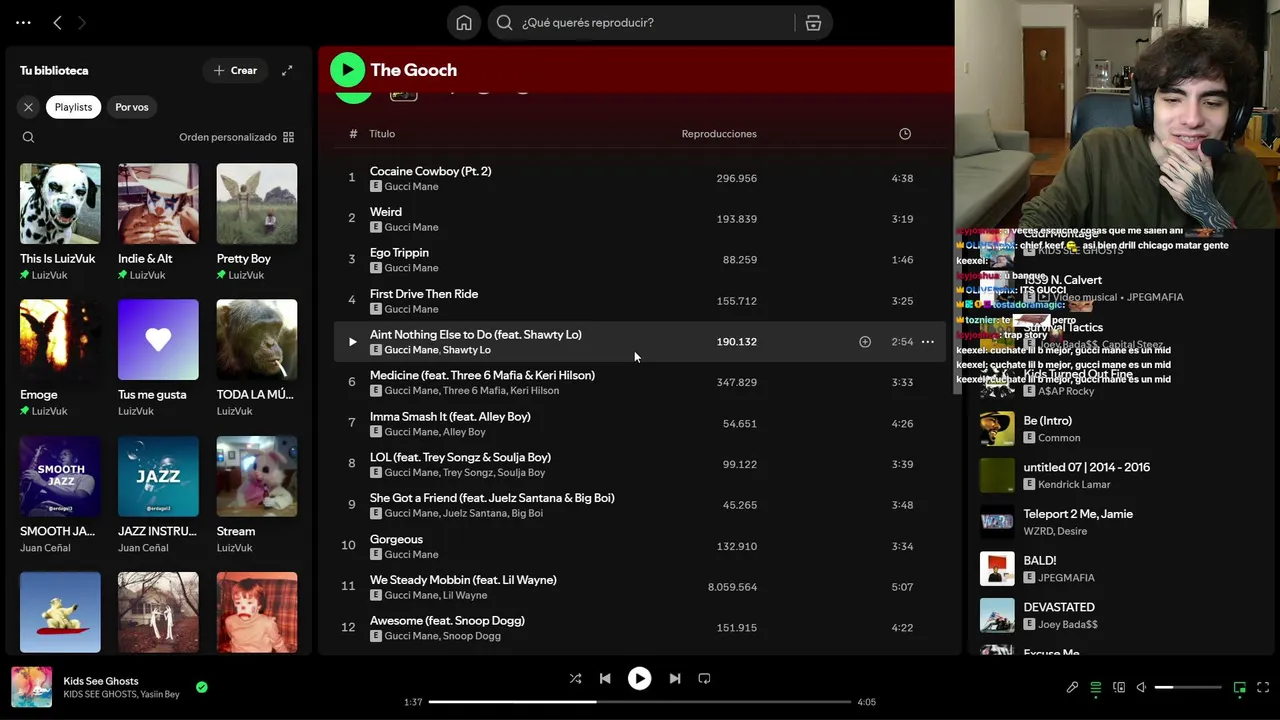
Task: Clear the library filter with the X
Action: click(28, 107)
